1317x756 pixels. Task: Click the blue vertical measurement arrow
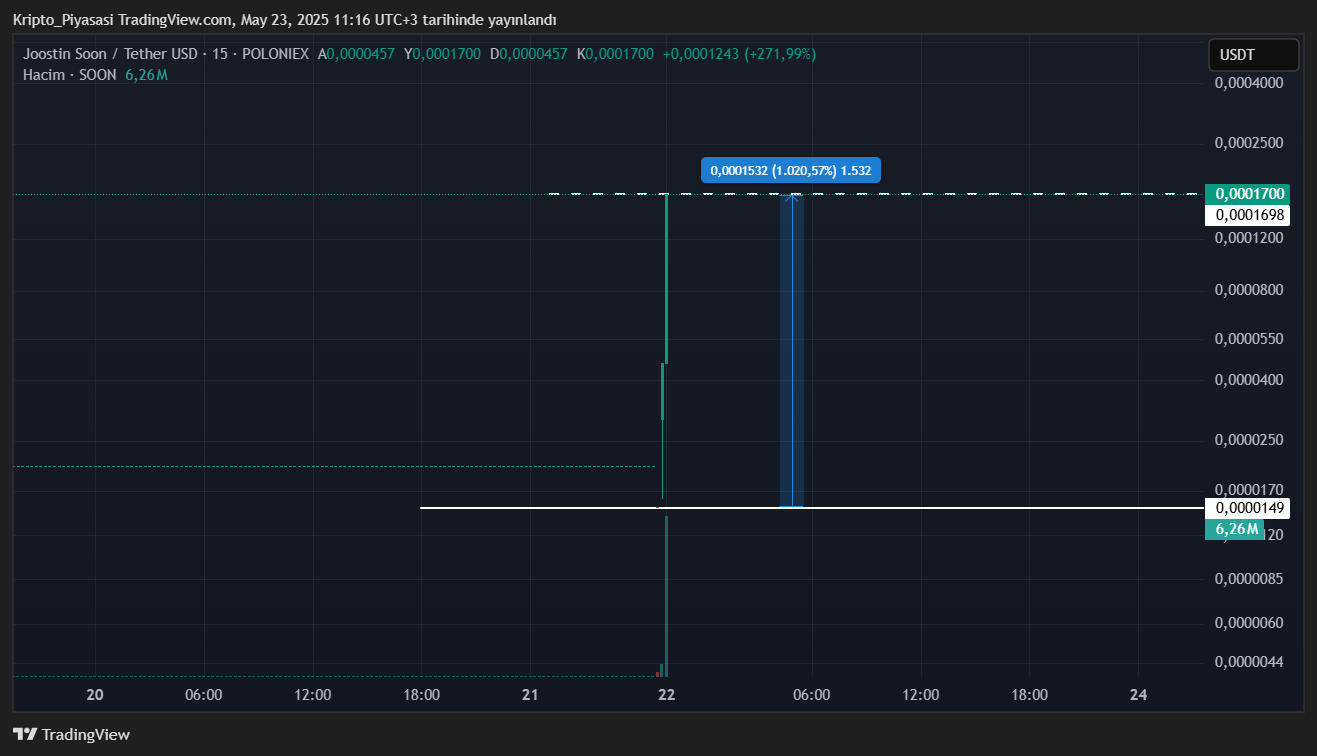tap(792, 350)
